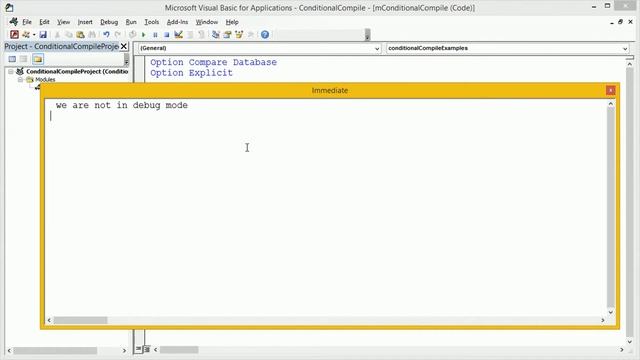Open the Edit menu
Image resolution: width=640 pixels, height=360 pixels.
[44, 22]
